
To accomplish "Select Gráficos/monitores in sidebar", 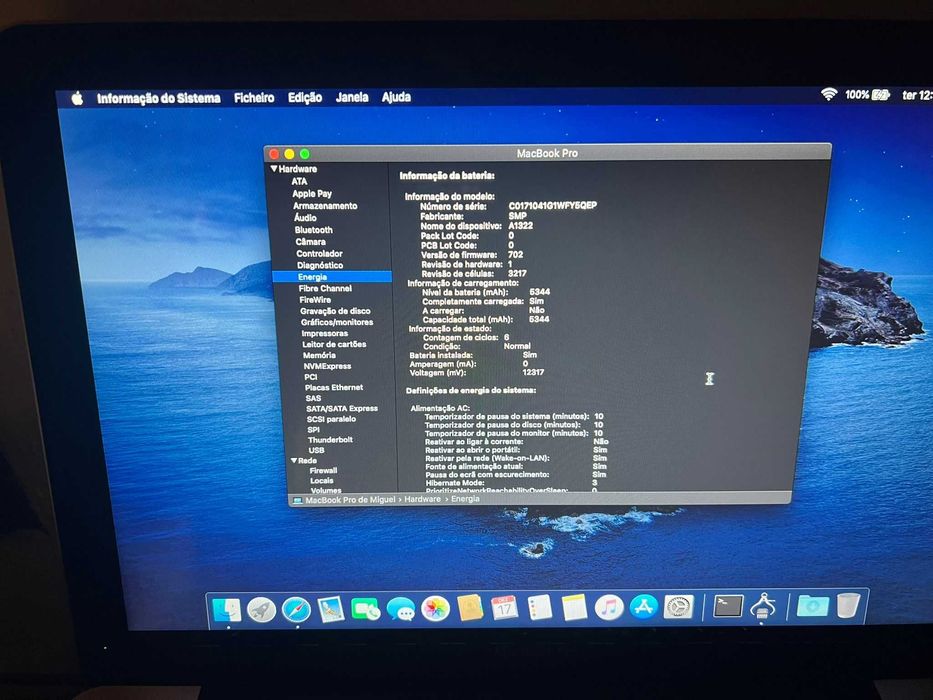I will pyautogui.click(x=337, y=322).
